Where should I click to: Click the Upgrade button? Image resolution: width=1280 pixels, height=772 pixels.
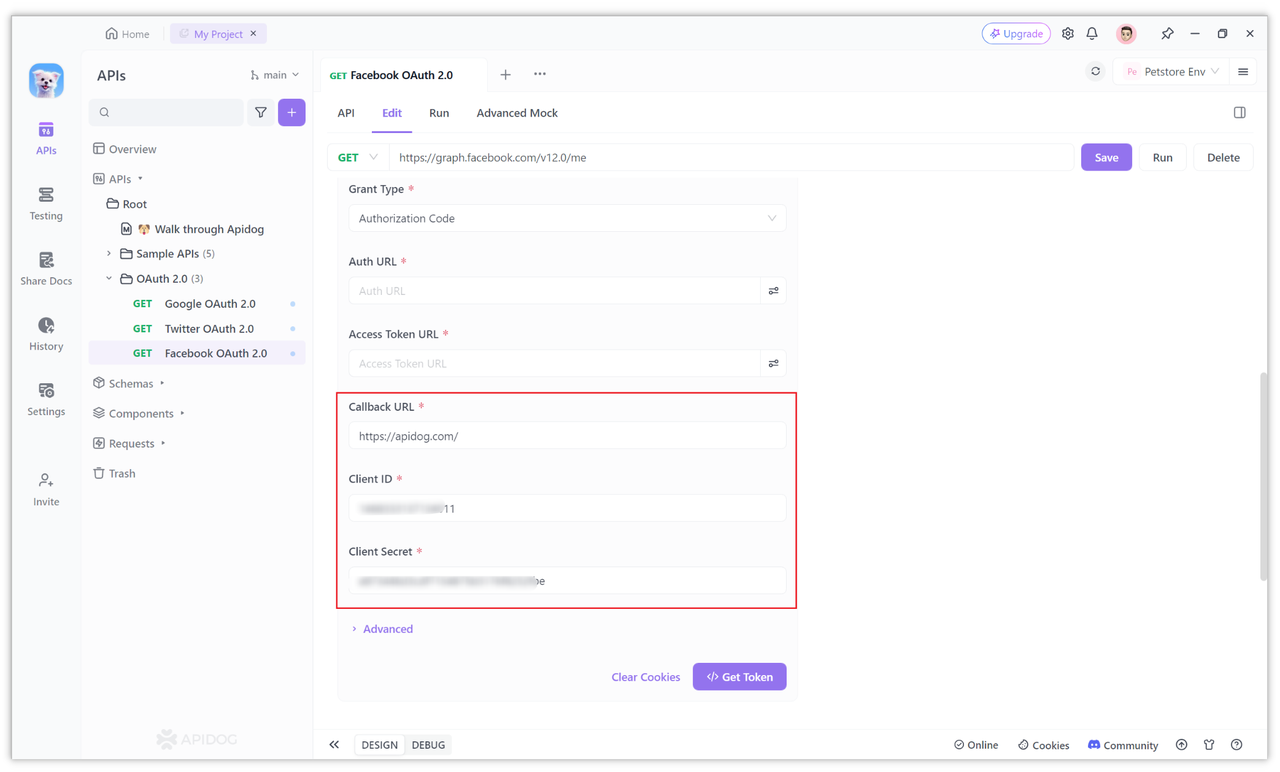pyautogui.click(x=1016, y=34)
